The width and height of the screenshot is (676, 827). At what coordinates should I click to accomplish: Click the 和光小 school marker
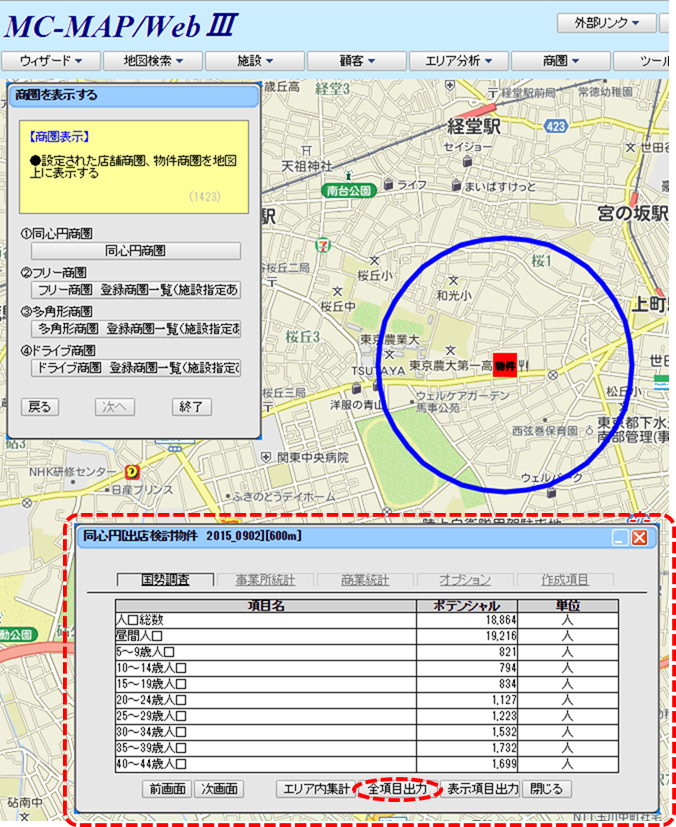[453, 280]
